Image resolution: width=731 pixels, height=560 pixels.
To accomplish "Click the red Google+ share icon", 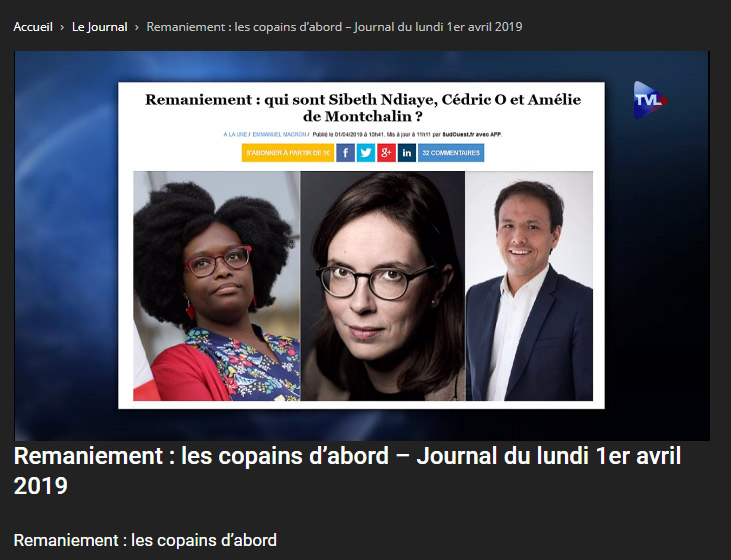I will [x=386, y=153].
